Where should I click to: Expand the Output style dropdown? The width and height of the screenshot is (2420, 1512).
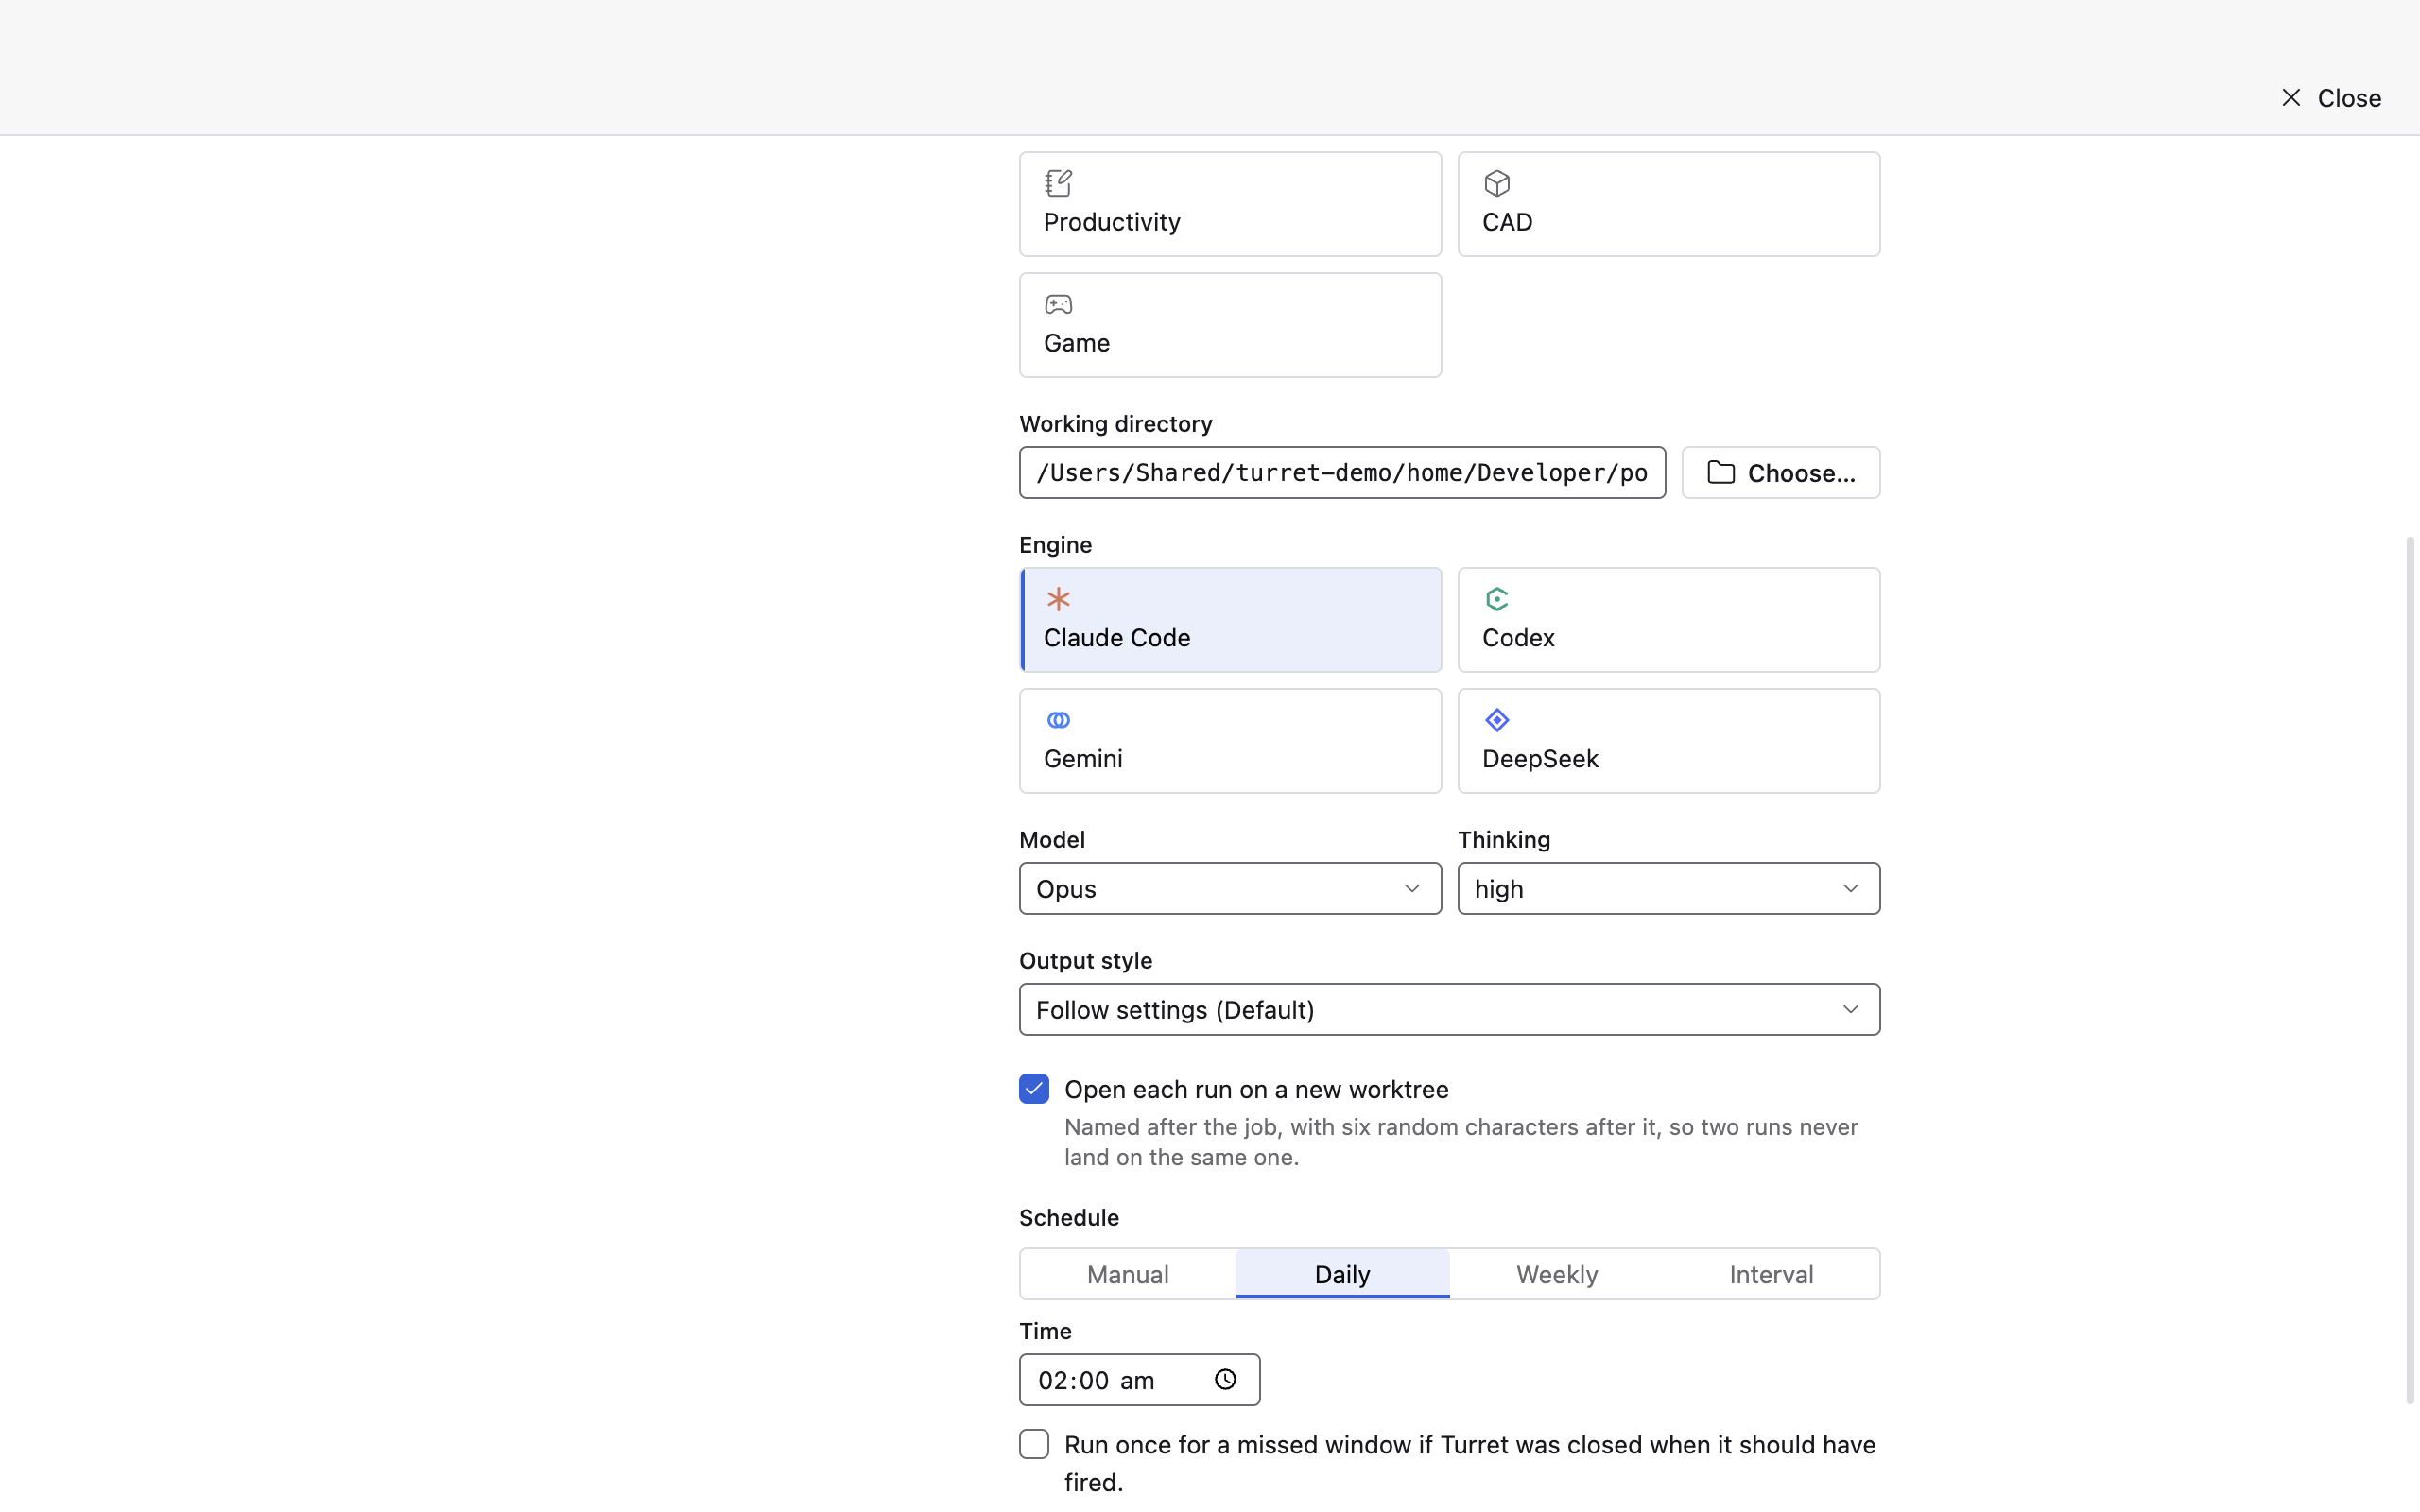coord(1449,1009)
